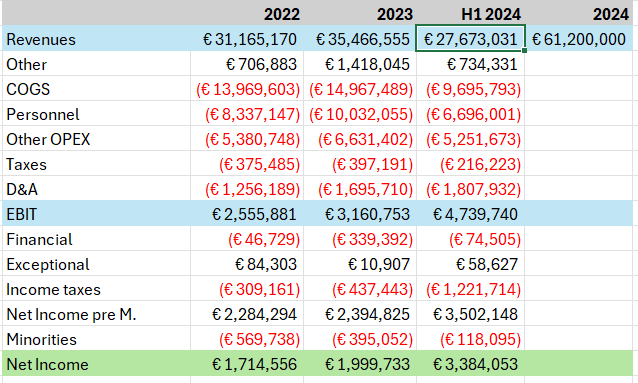The image size is (638, 383).
Task: Select Taxes cell (€ 397,191)
Action: pos(360,164)
